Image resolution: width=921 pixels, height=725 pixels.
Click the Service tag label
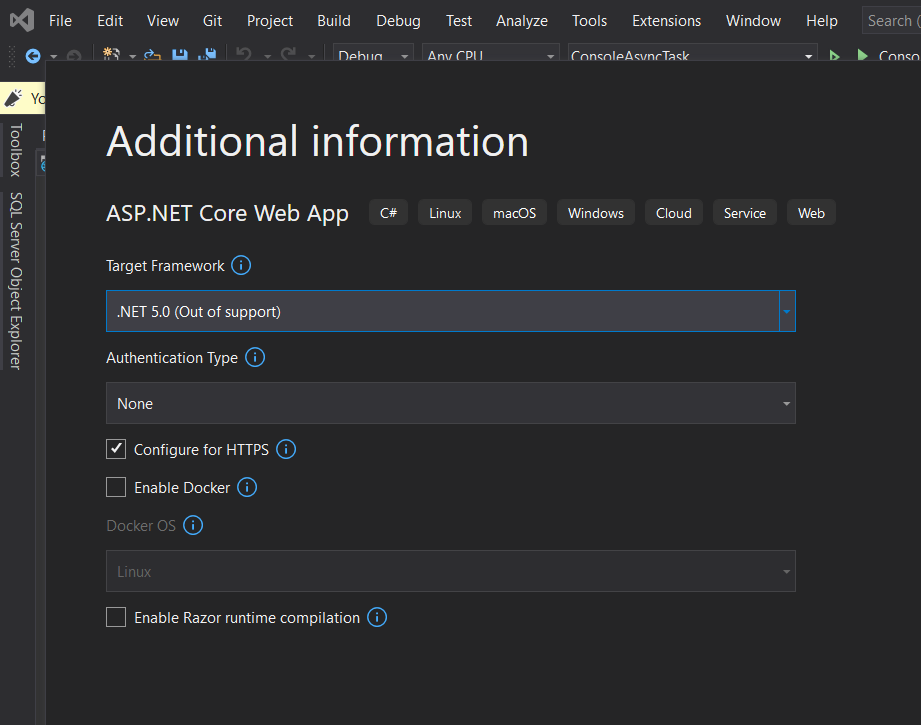pyautogui.click(x=745, y=213)
